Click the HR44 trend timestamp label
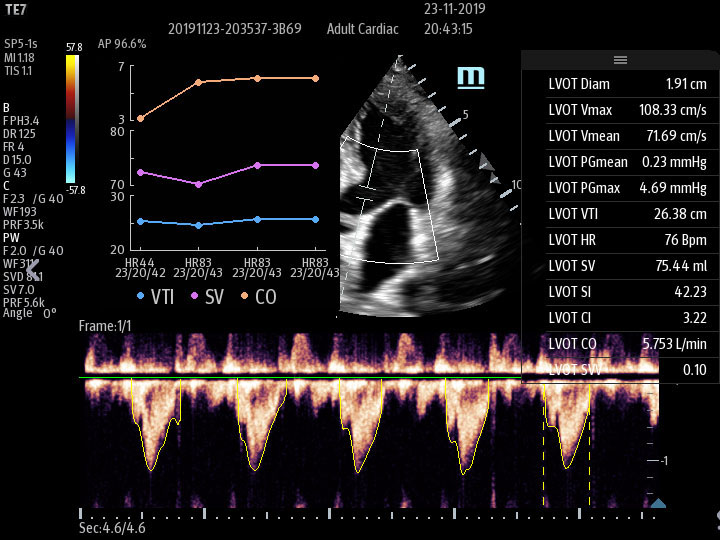This screenshot has height=540, width=720. click(140, 260)
